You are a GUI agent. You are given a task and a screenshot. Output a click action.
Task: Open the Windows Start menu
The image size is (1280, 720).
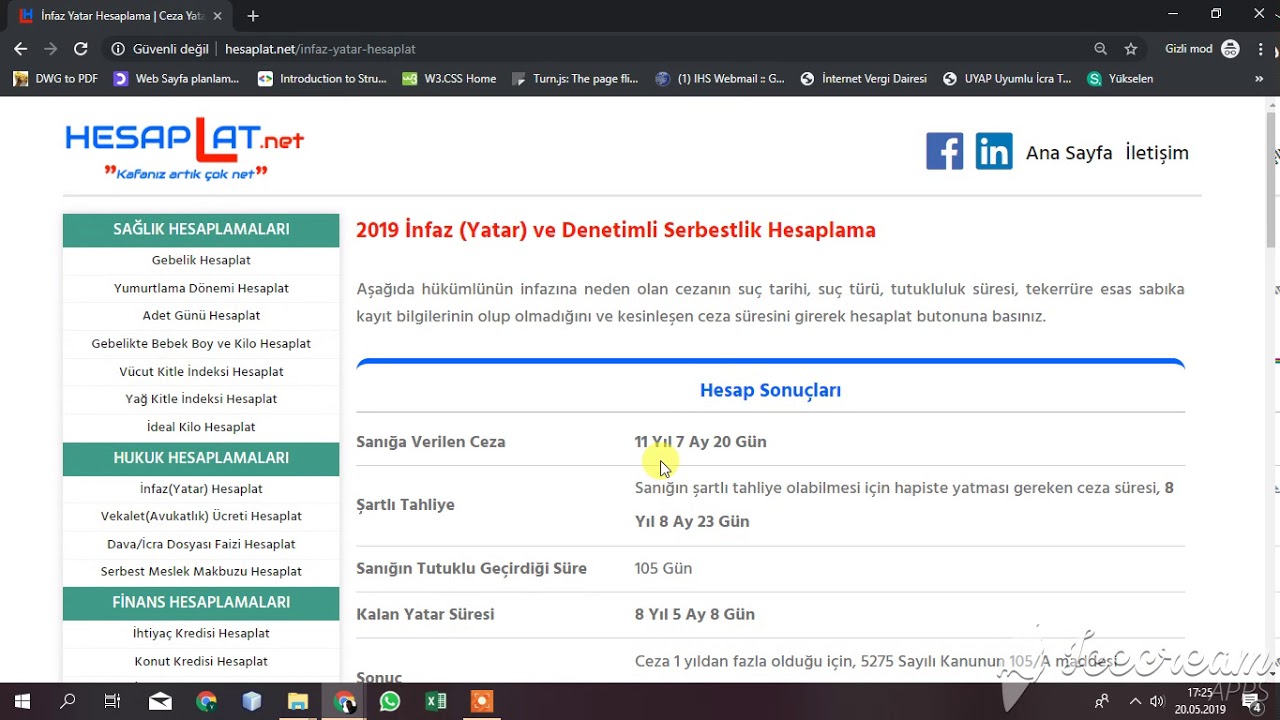coord(21,701)
